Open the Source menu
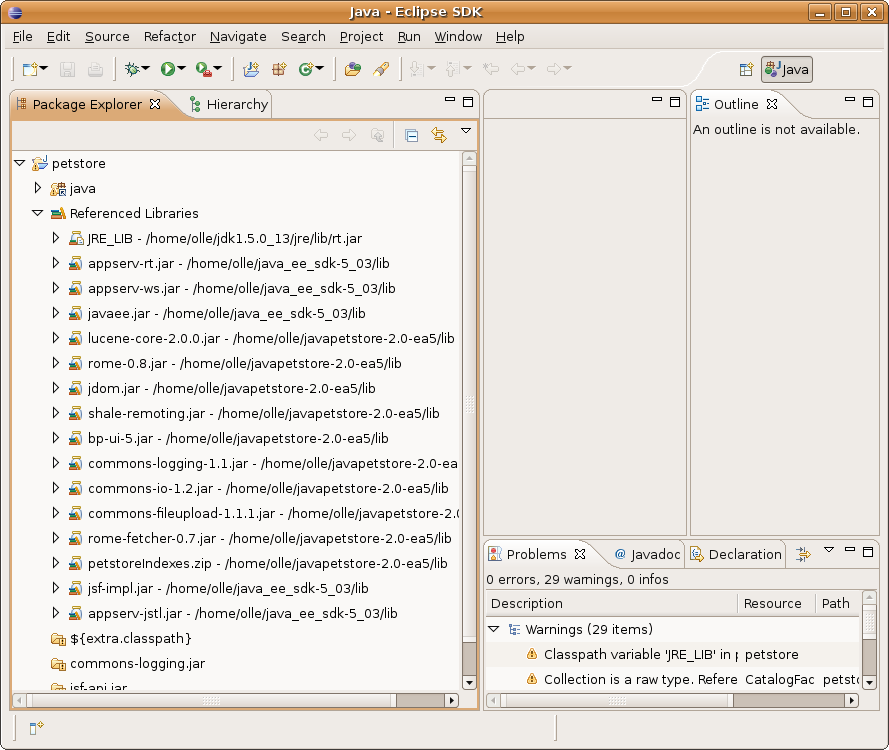889x750 pixels. coord(107,37)
